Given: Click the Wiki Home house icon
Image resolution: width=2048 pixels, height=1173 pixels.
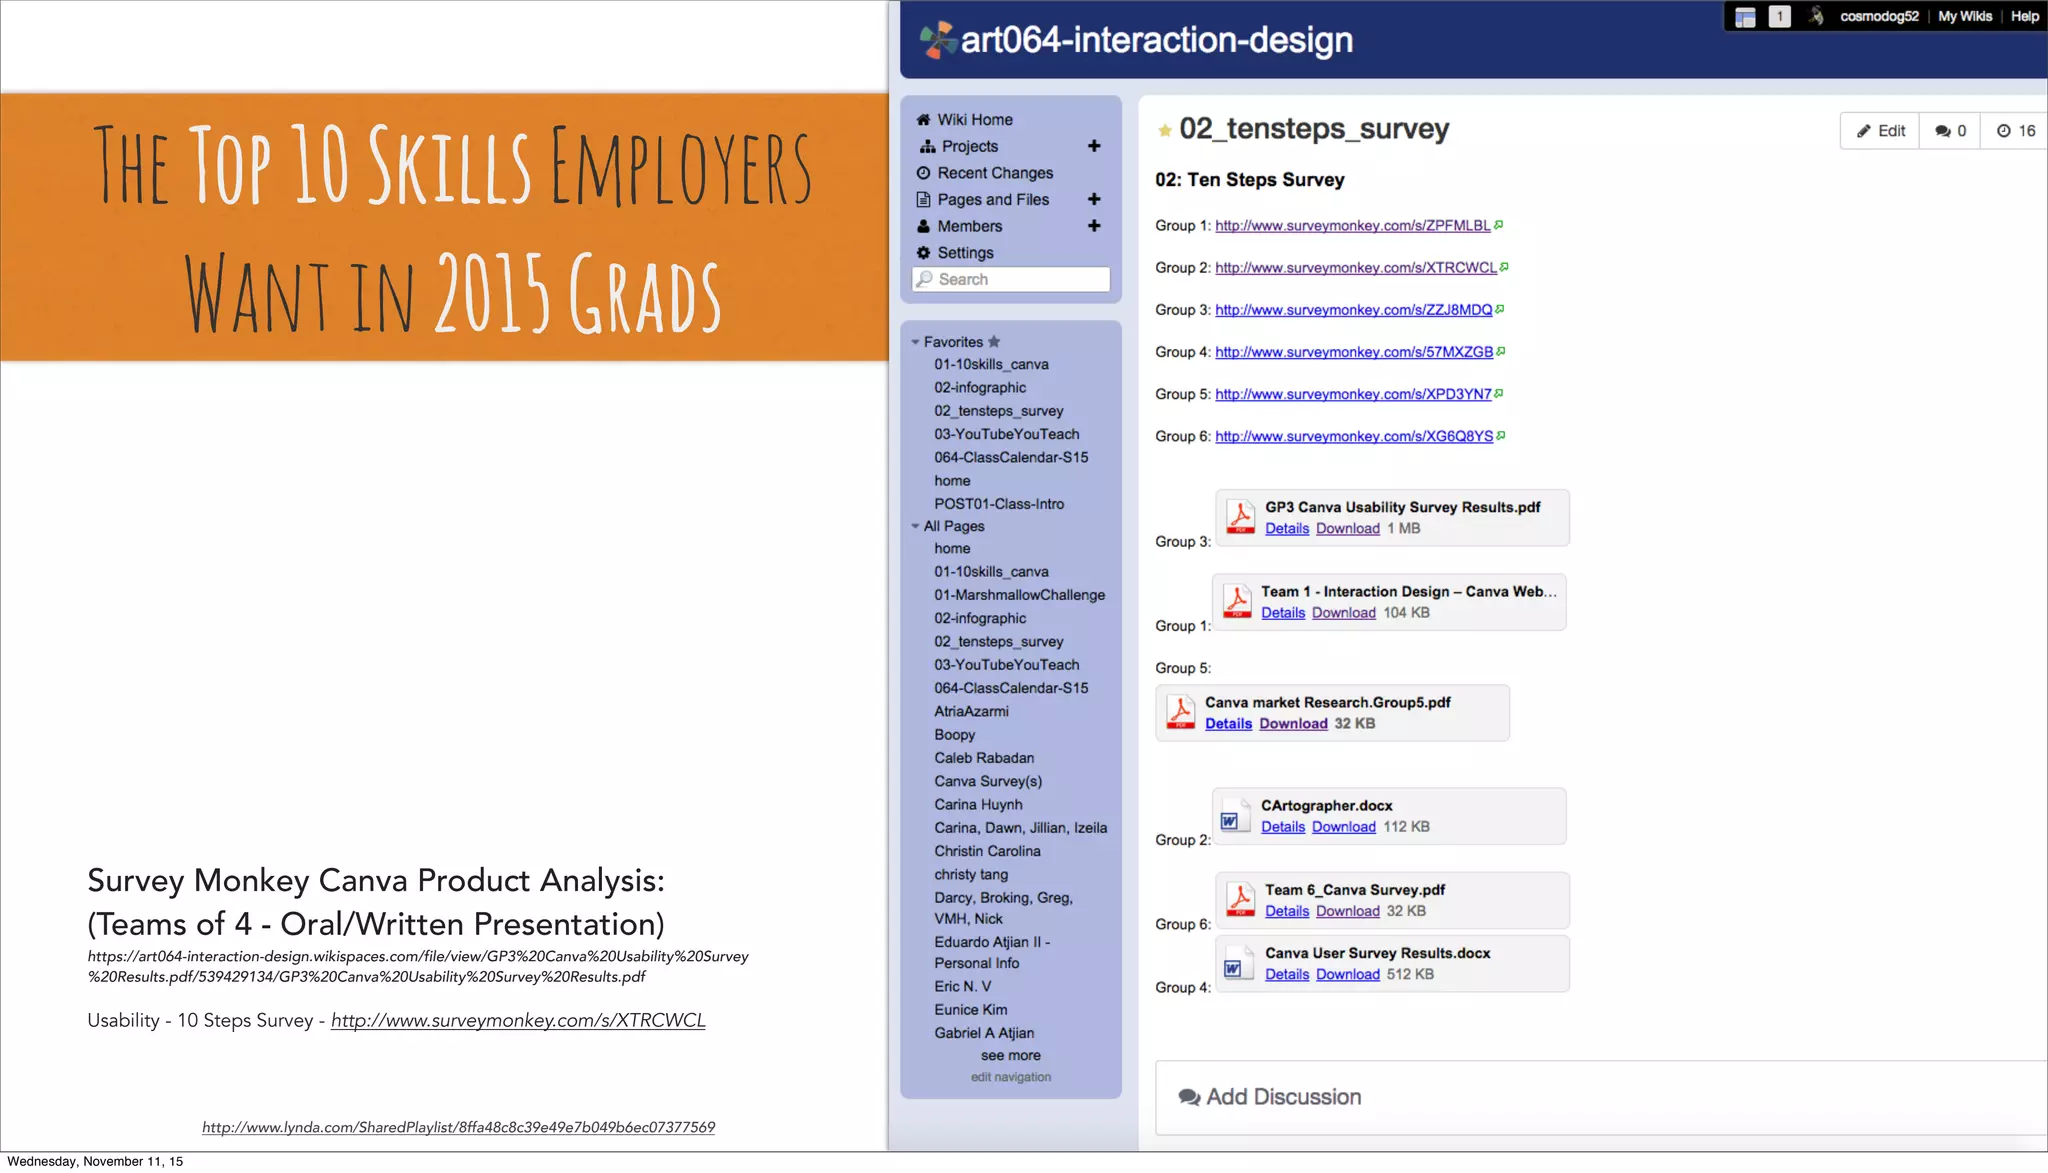Looking at the screenshot, I should coord(923,120).
